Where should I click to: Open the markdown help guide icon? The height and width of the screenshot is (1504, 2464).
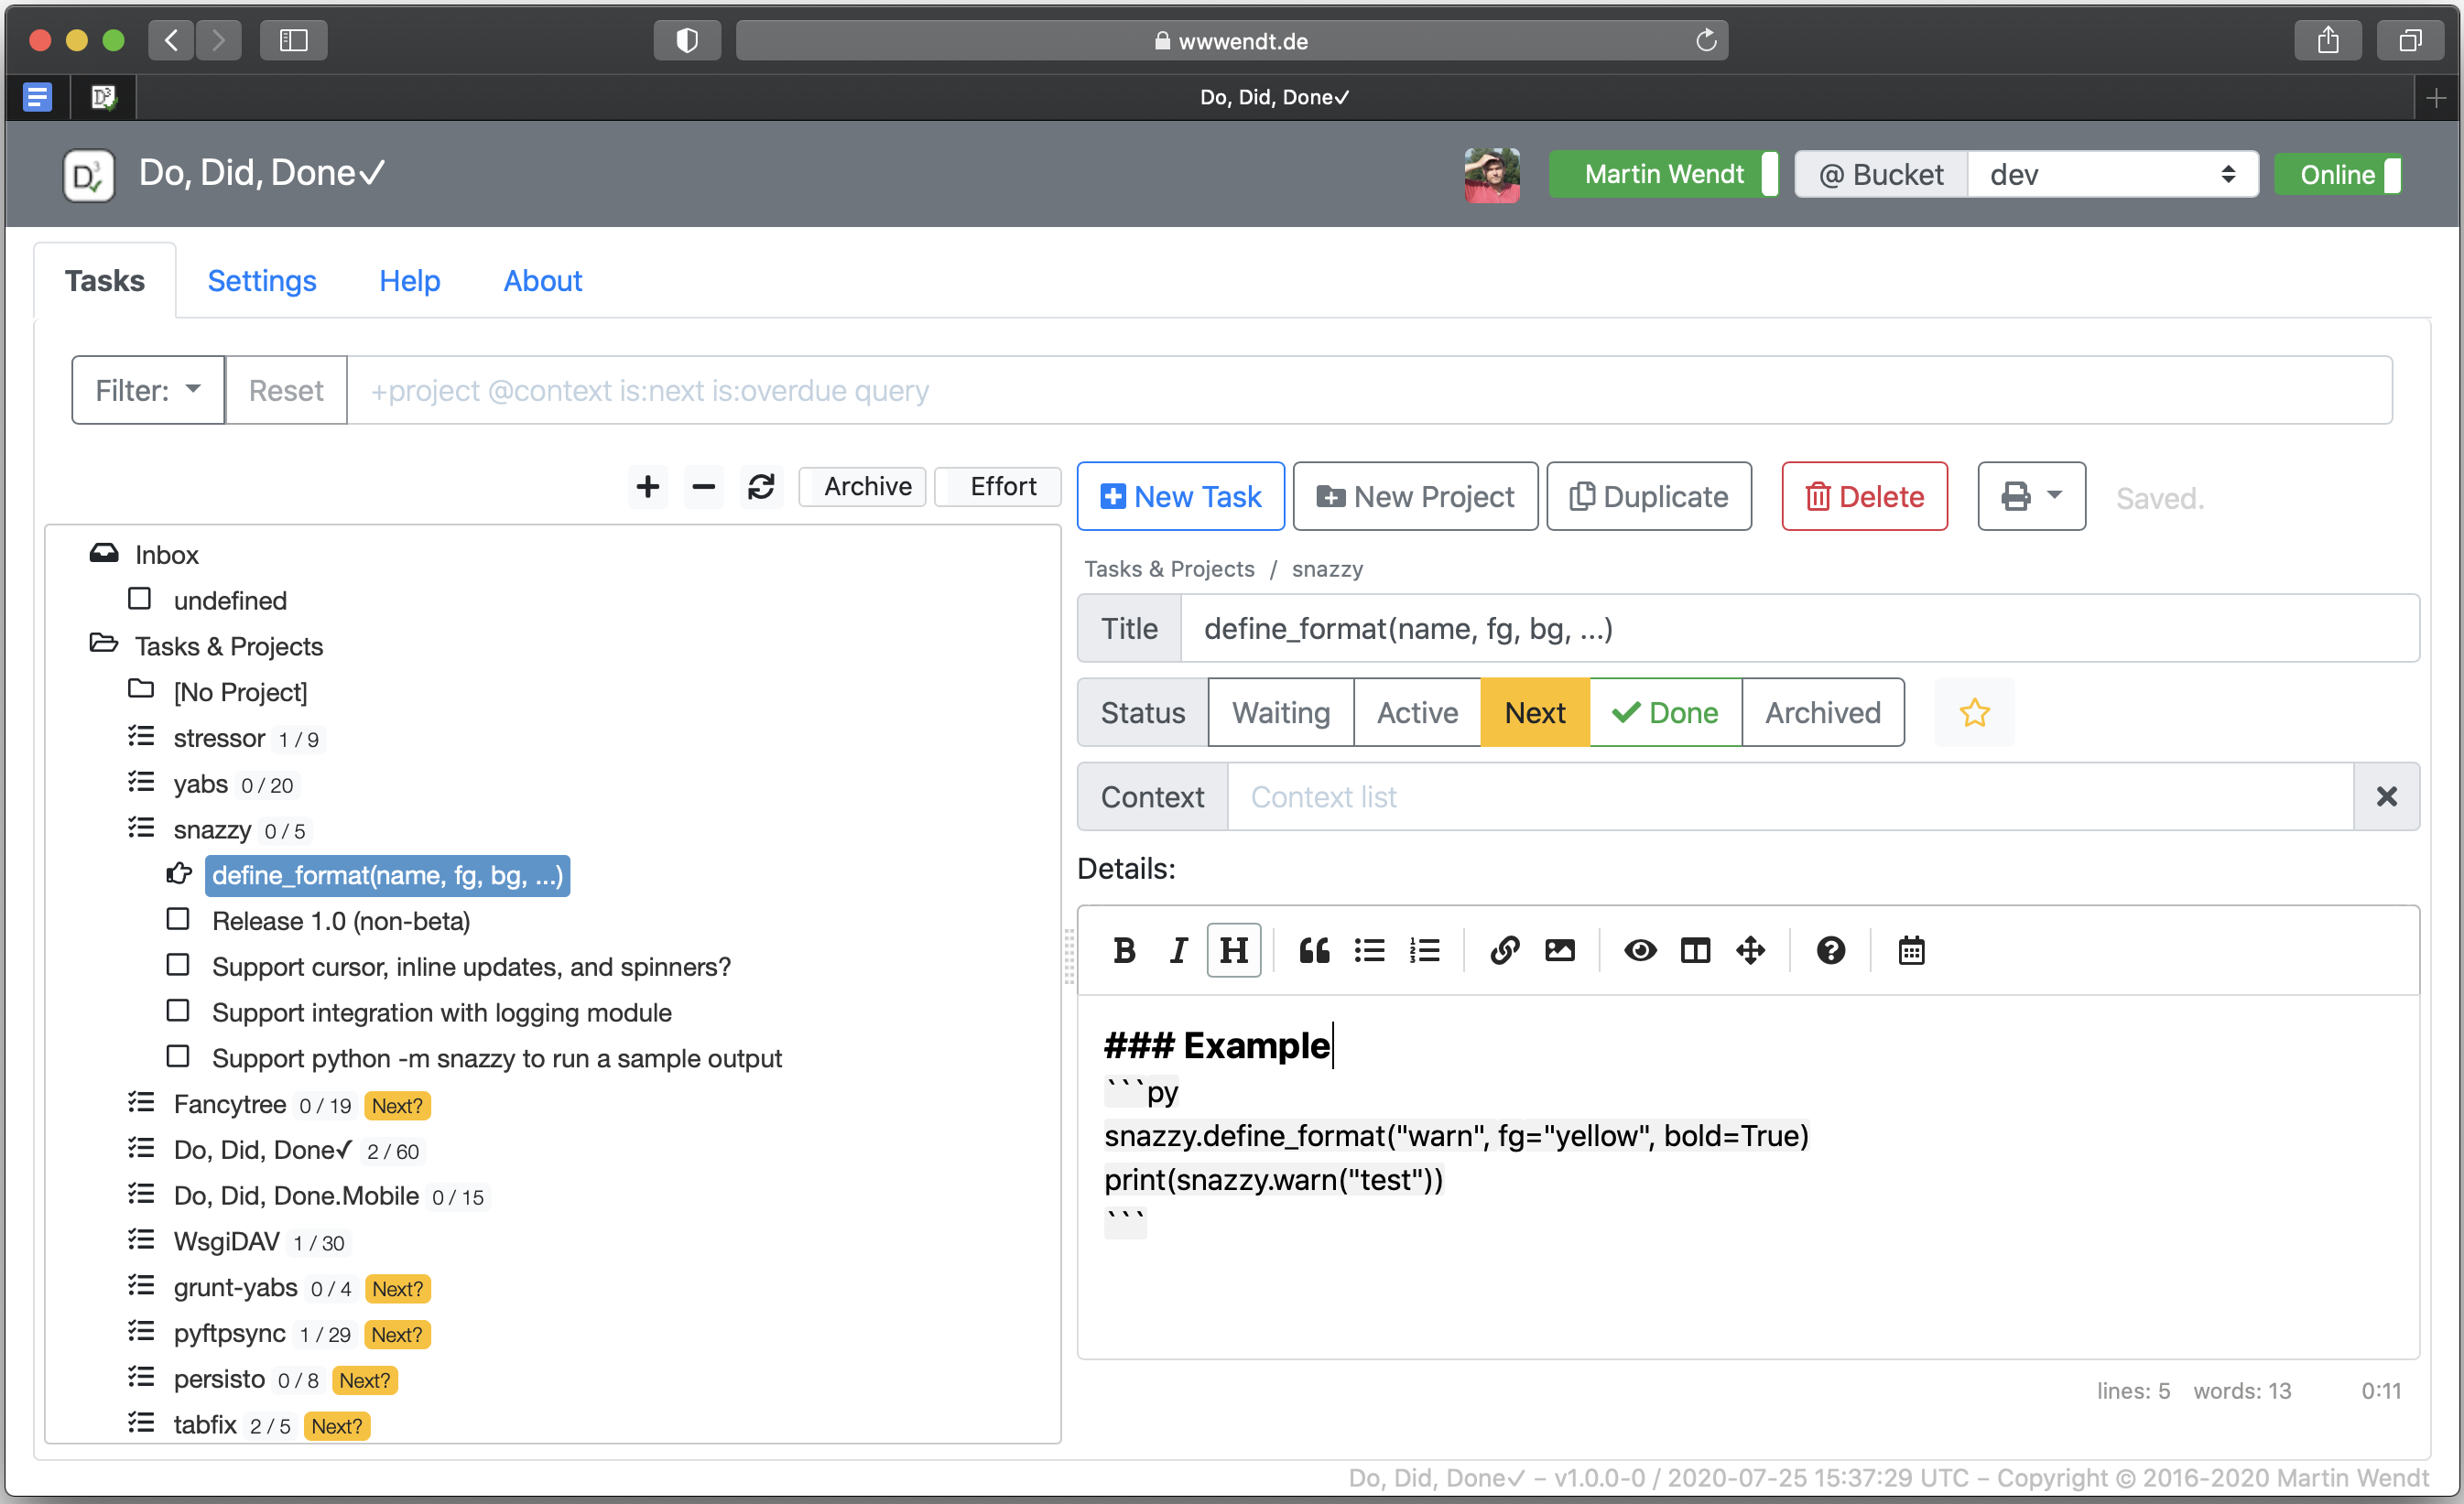(x=1830, y=950)
